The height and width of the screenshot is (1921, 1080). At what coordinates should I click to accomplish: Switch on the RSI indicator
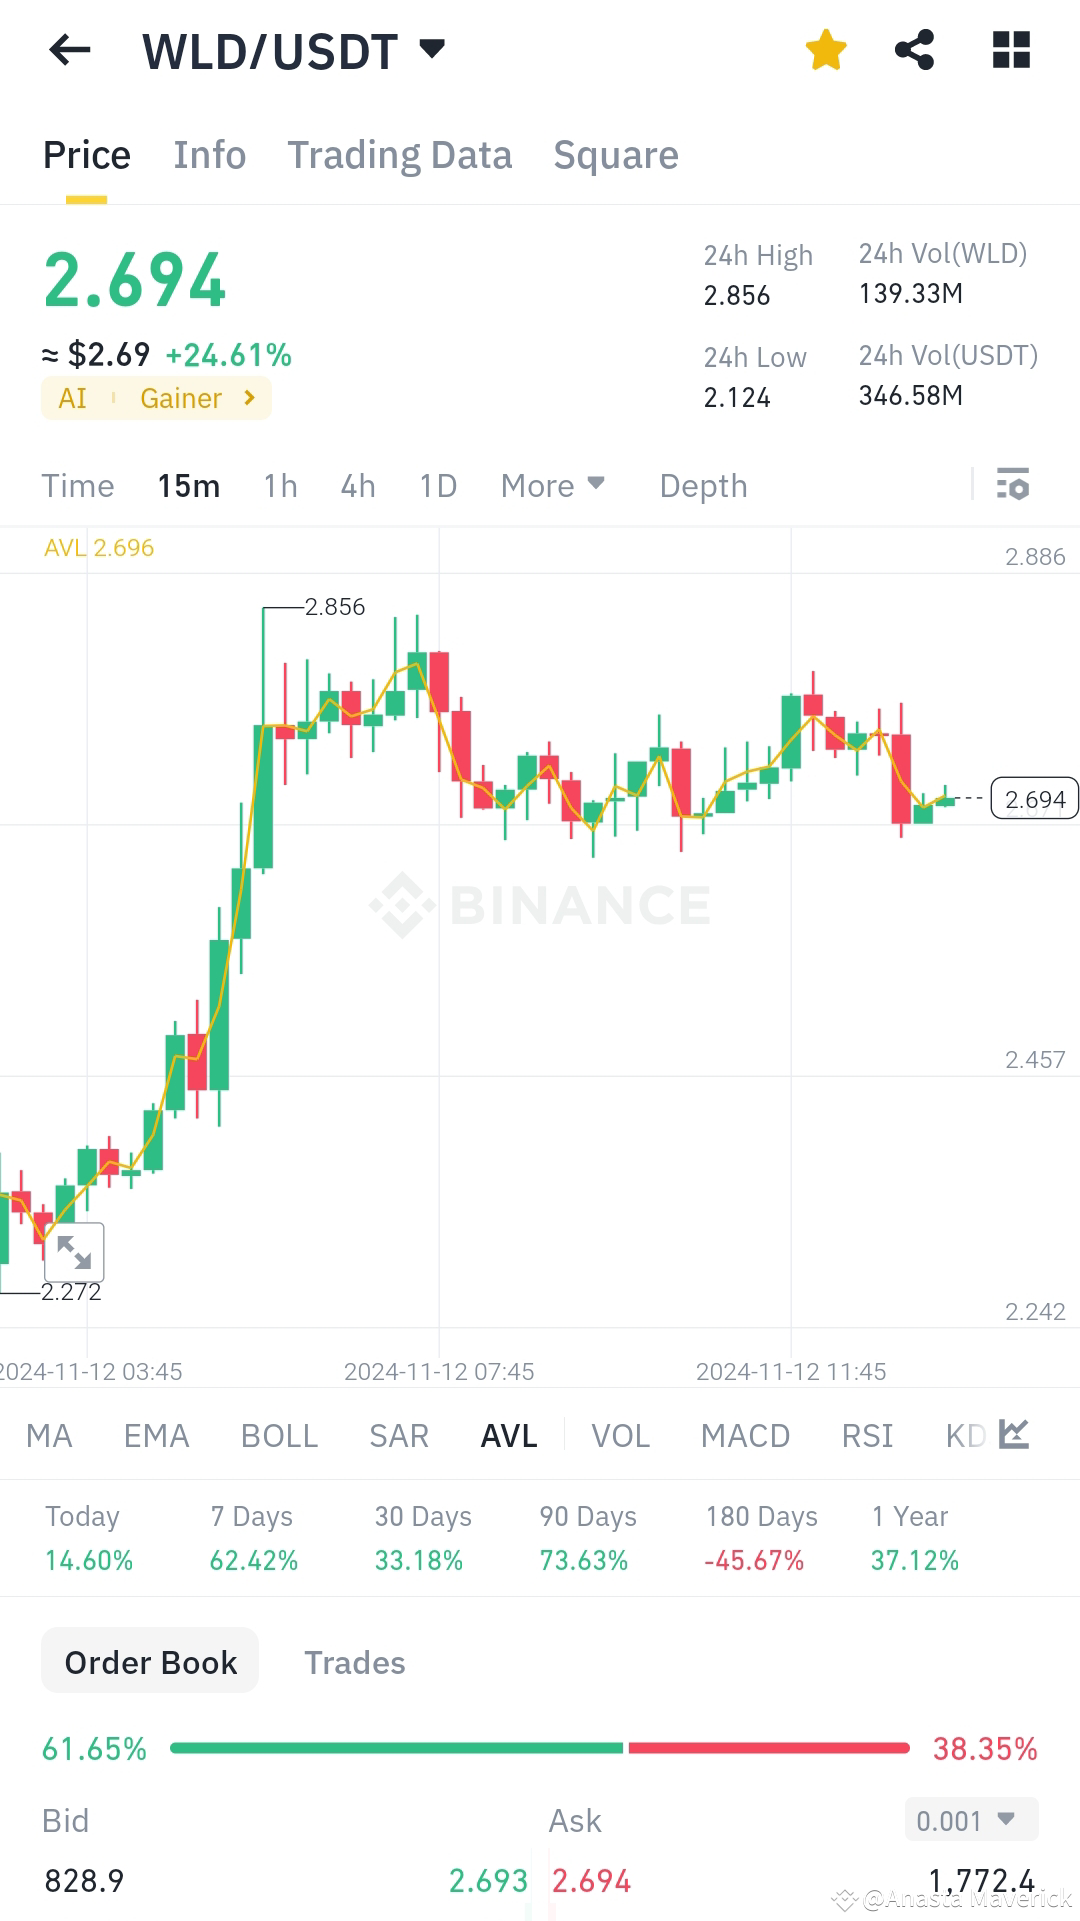[x=867, y=1435]
